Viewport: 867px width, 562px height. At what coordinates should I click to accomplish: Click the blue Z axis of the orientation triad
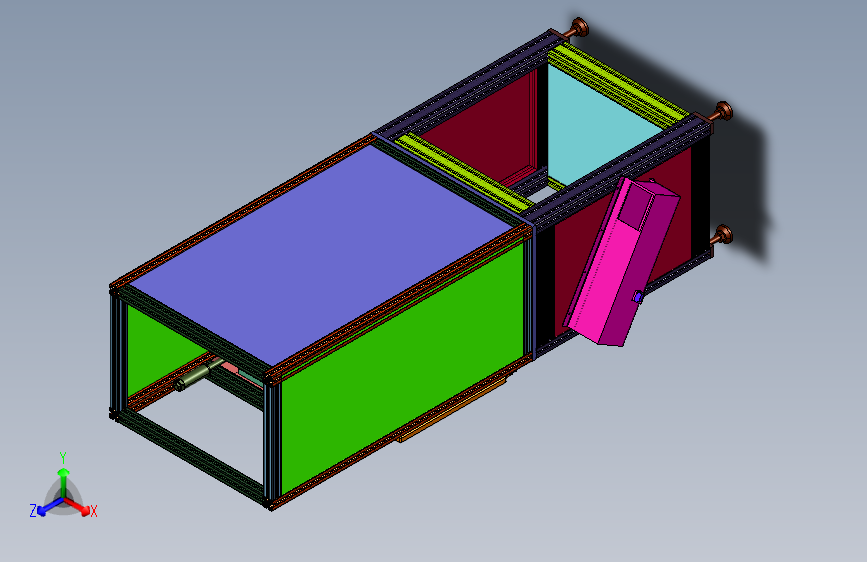pos(51,506)
